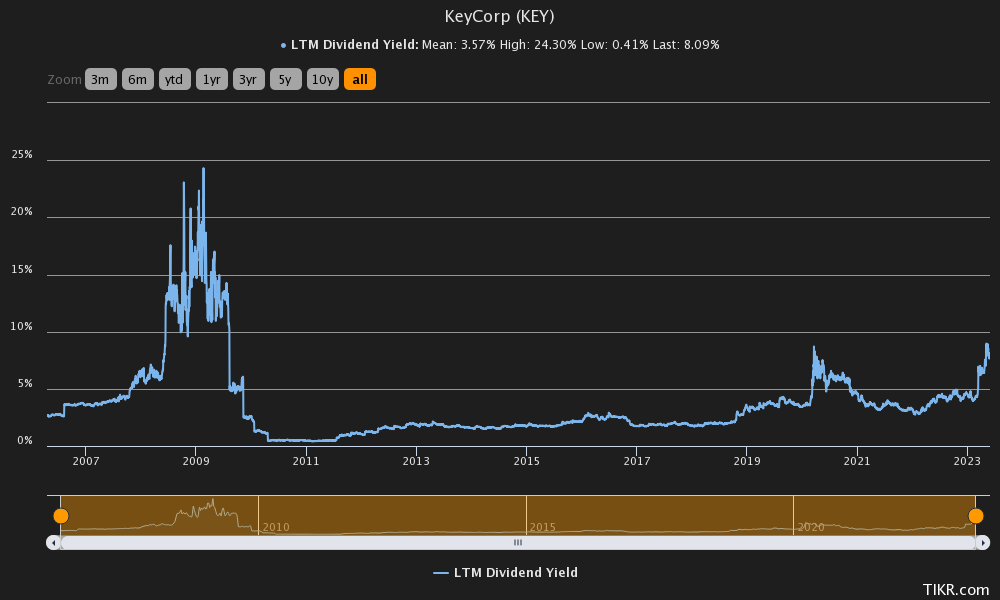Click the right scrollbar arrow icon
1000x600 pixels.
985,541
